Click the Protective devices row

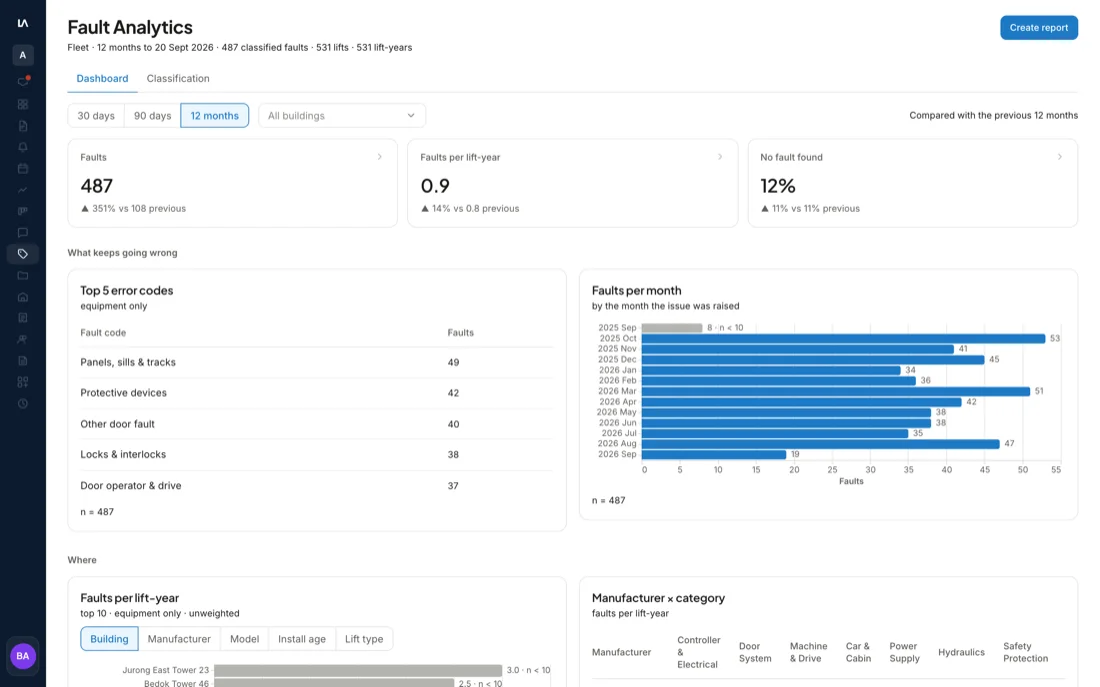point(316,393)
